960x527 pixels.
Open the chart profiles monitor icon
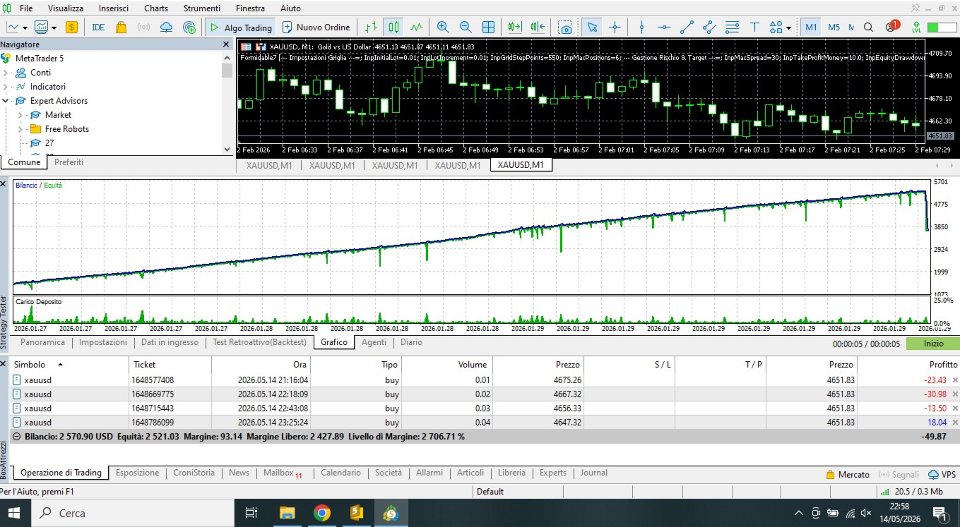41,27
